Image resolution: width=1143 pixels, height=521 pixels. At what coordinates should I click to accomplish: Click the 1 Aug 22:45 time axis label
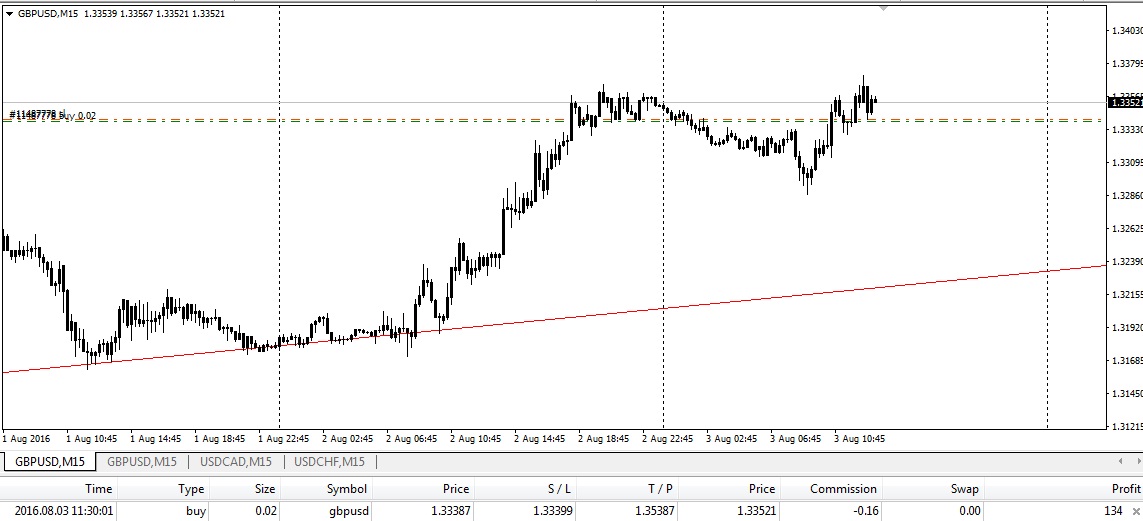(x=284, y=439)
